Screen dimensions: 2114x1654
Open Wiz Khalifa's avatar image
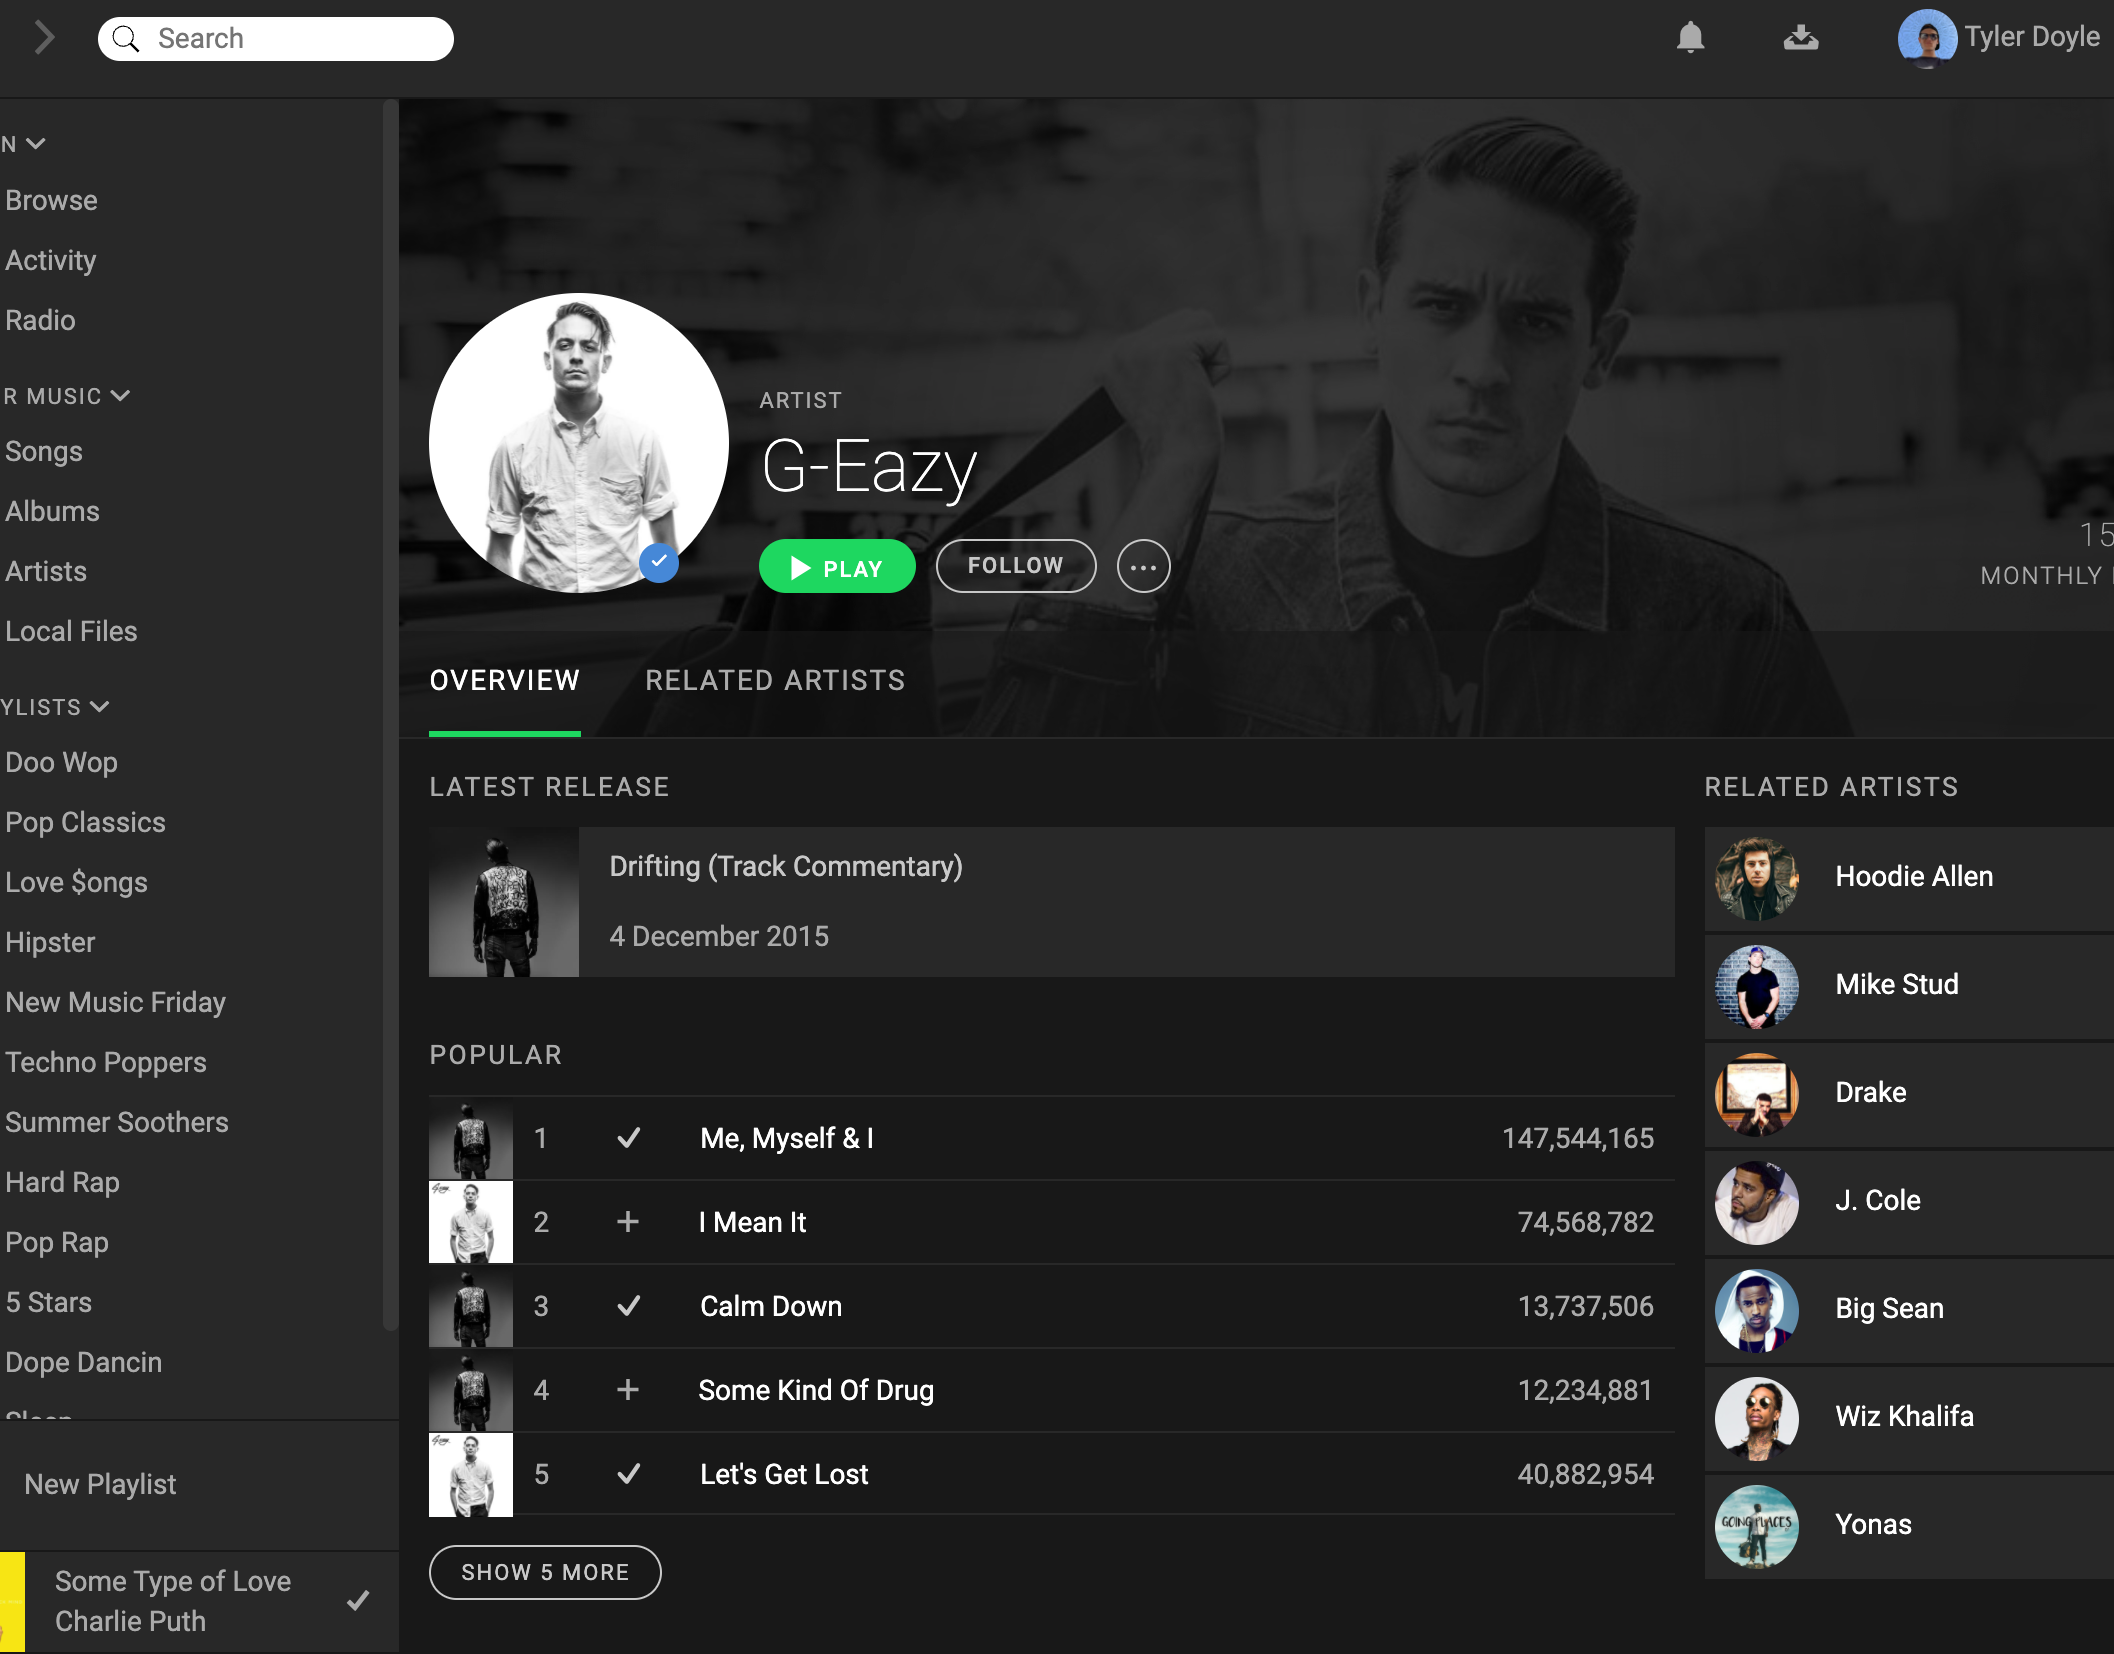[x=1757, y=1418]
